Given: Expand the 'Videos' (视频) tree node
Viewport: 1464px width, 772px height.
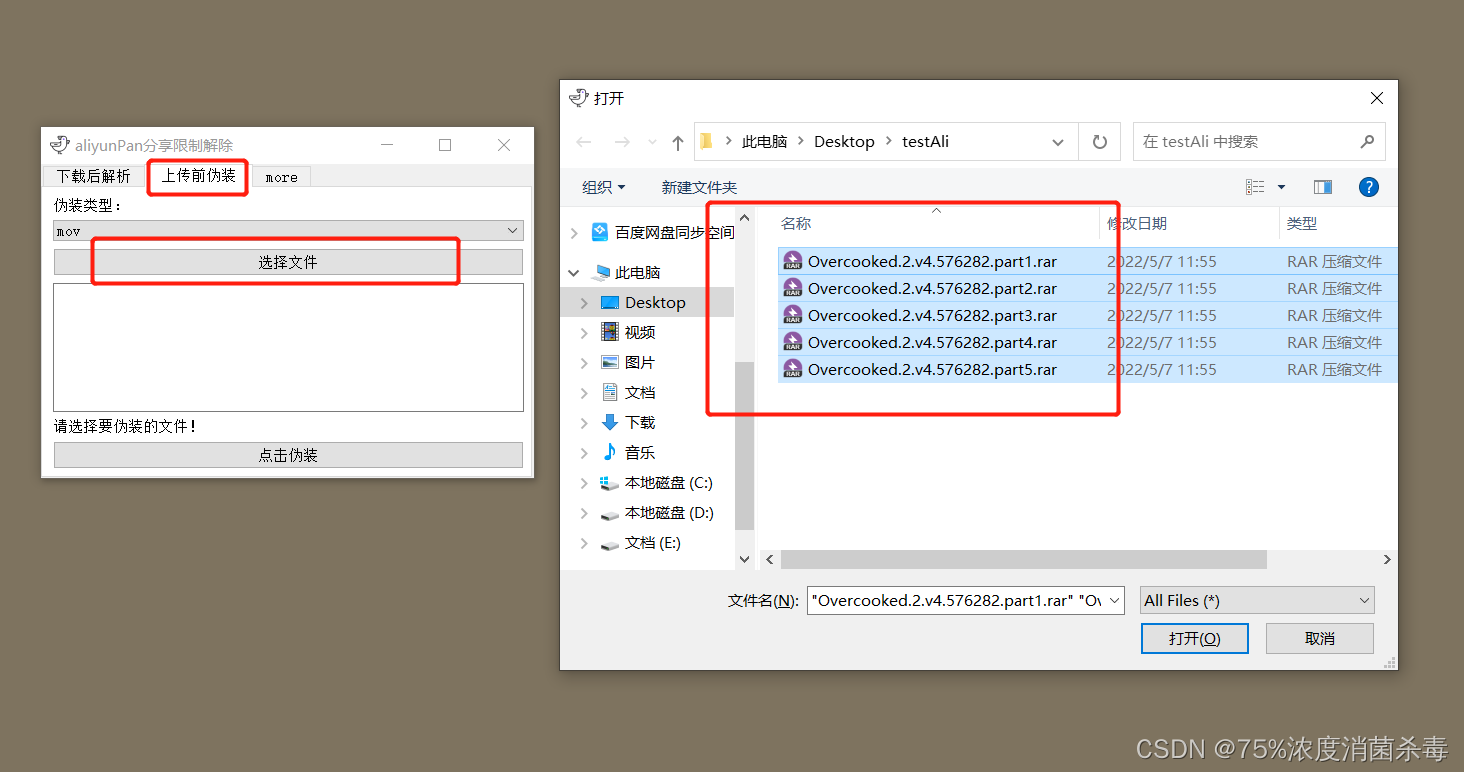Looking at the screenshot, I should (x=584, y=332).
